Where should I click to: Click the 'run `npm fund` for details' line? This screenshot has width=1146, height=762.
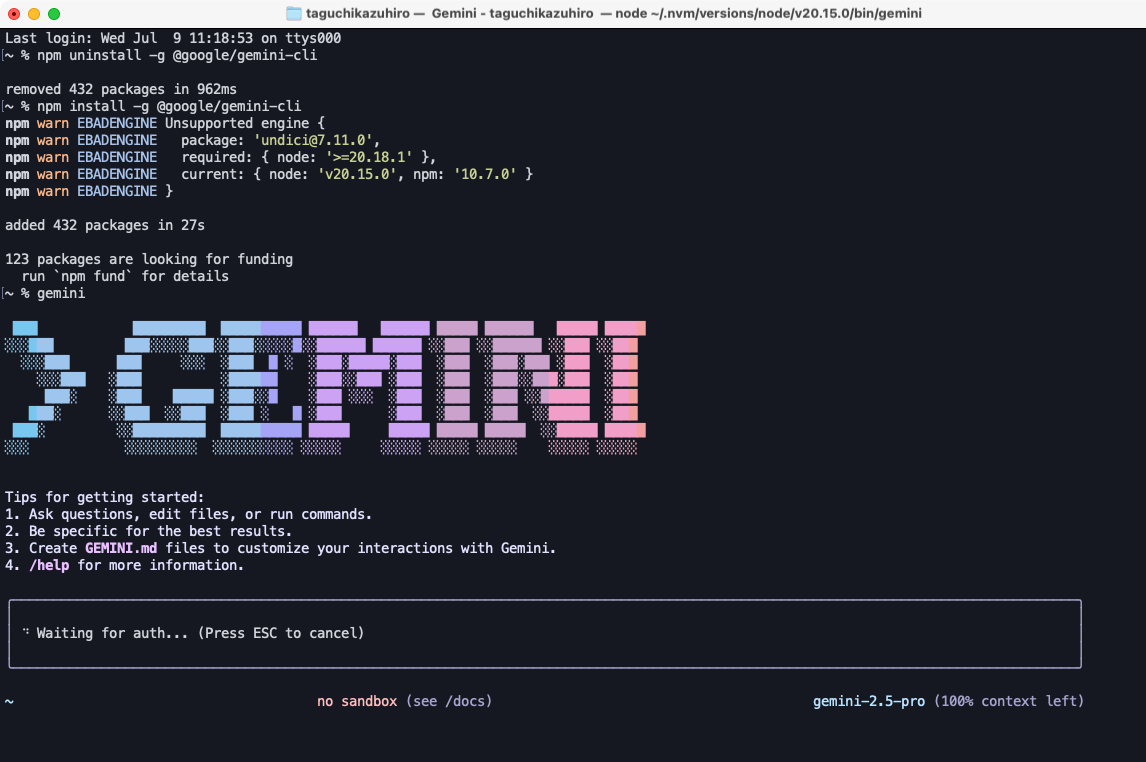click(x=125, y=276)
